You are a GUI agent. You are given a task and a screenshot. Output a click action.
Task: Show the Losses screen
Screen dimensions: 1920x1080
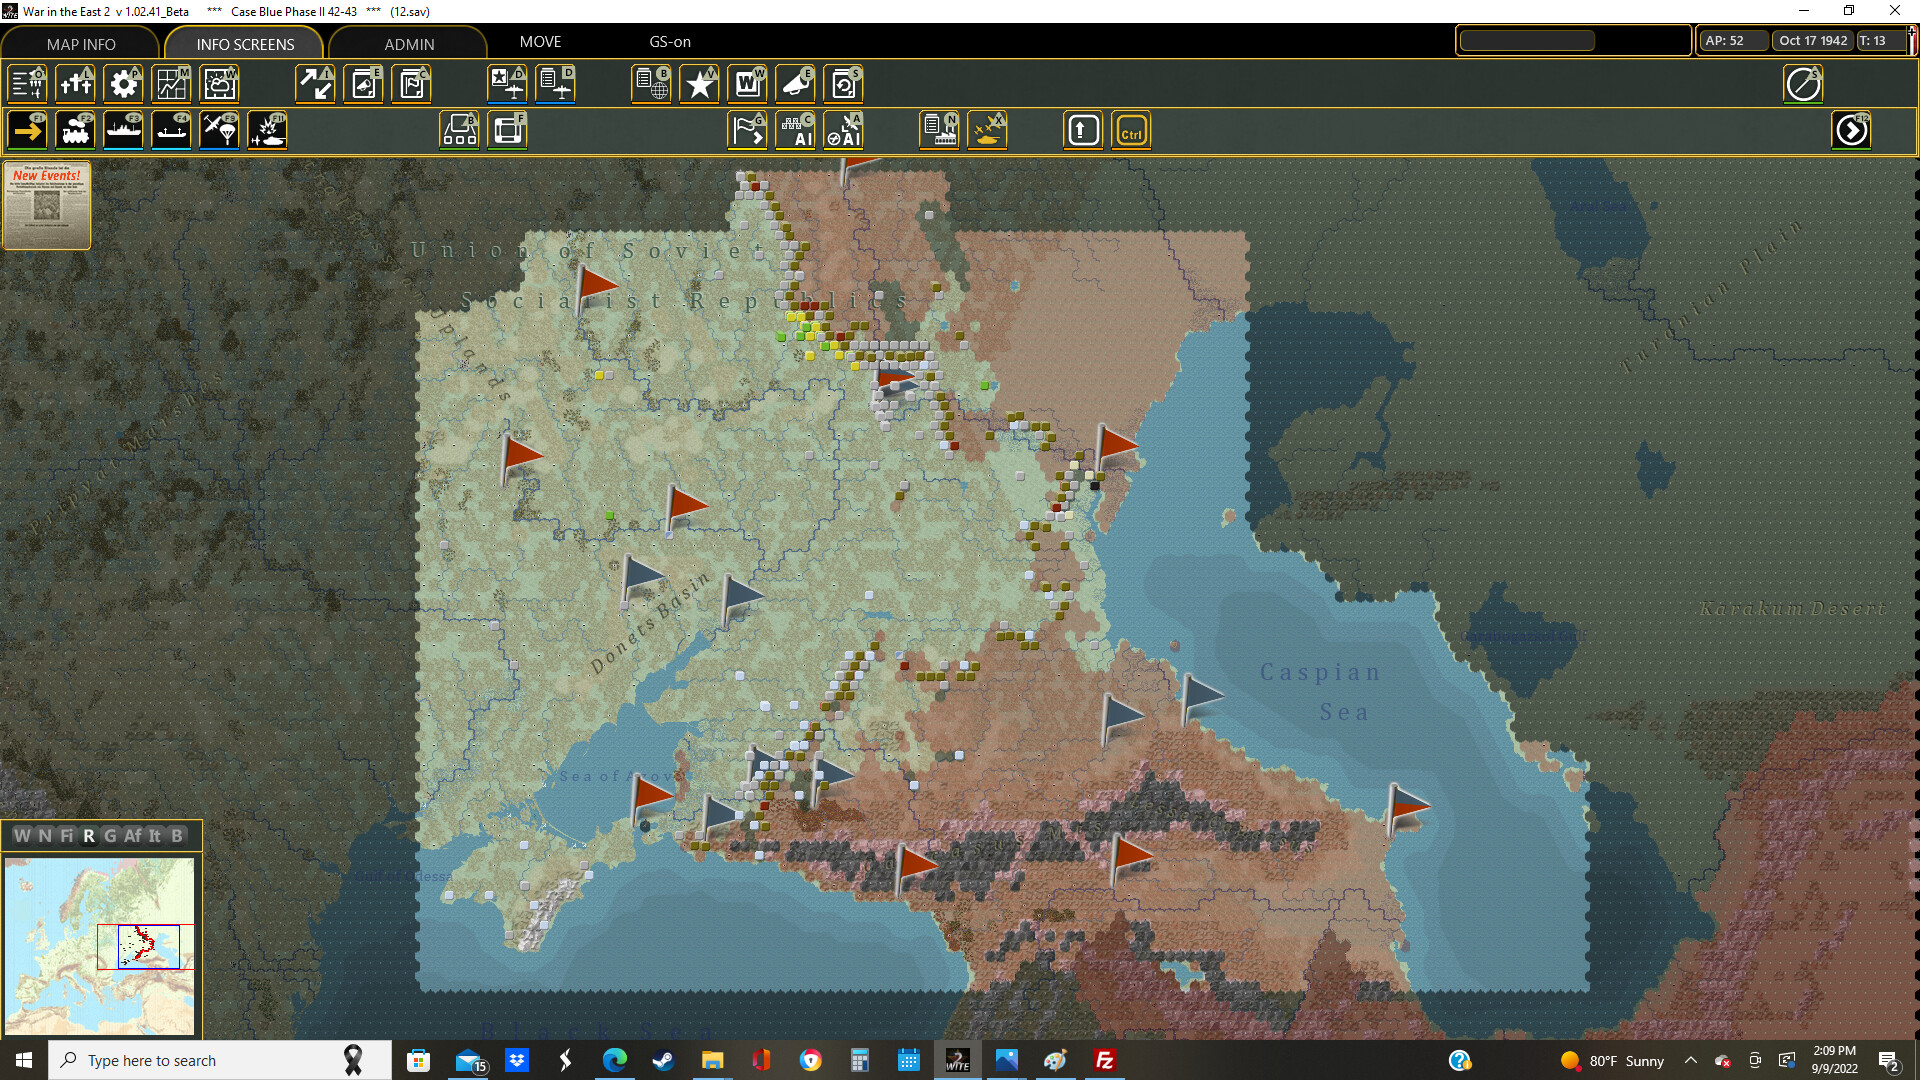(76, 84)
